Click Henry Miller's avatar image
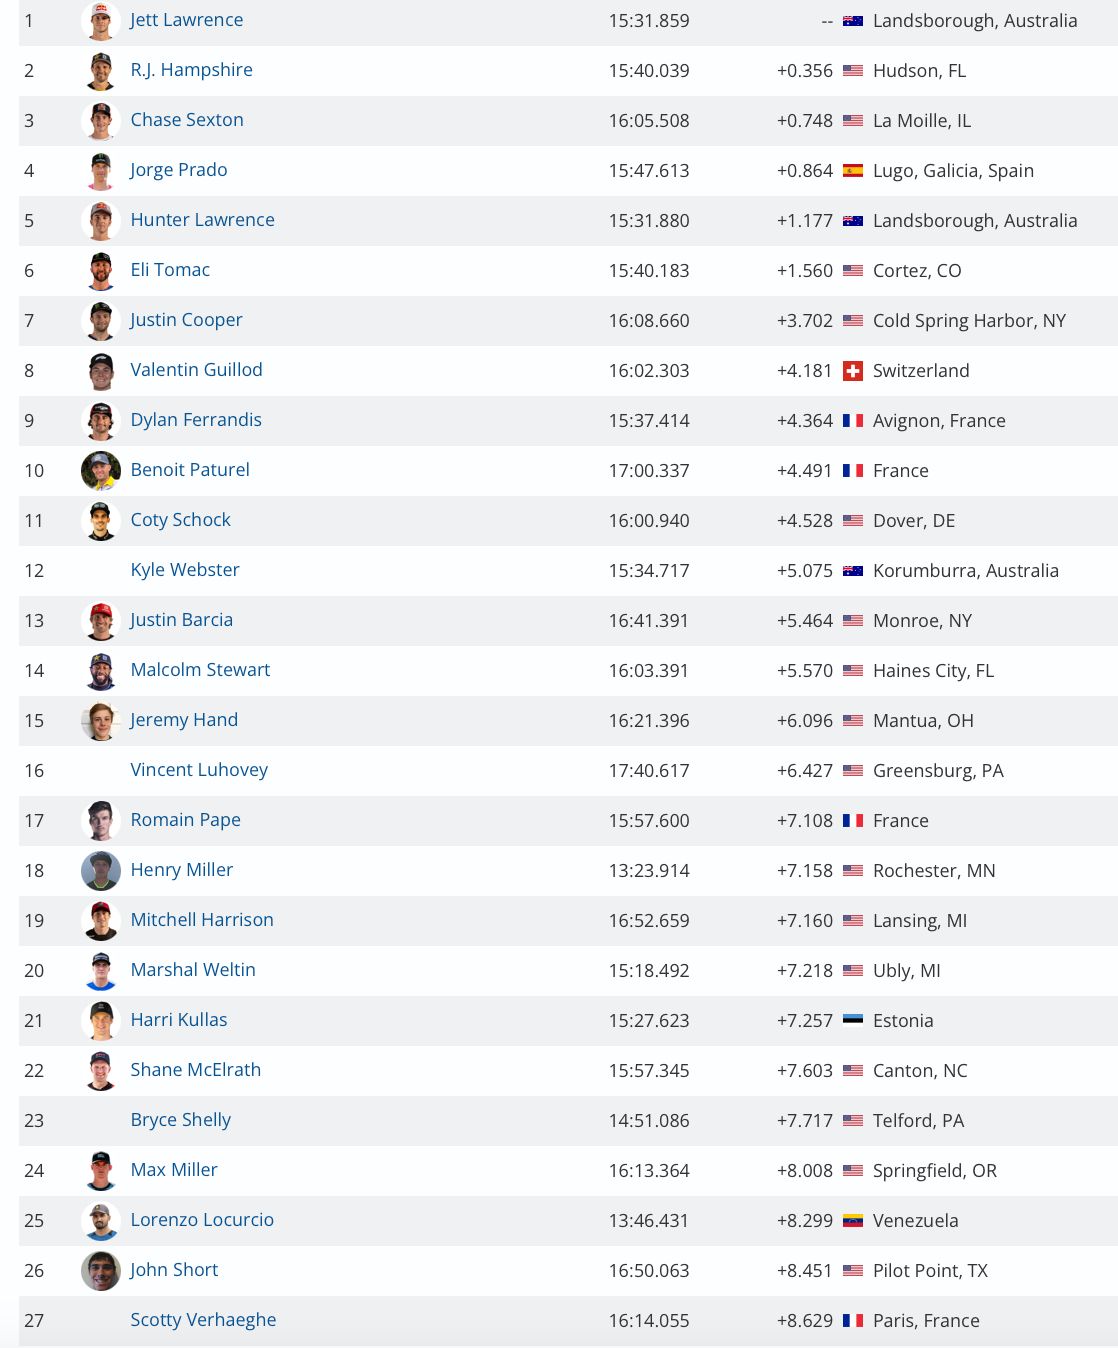This screenshot has height=1348, width=1118. click(100, 870)
